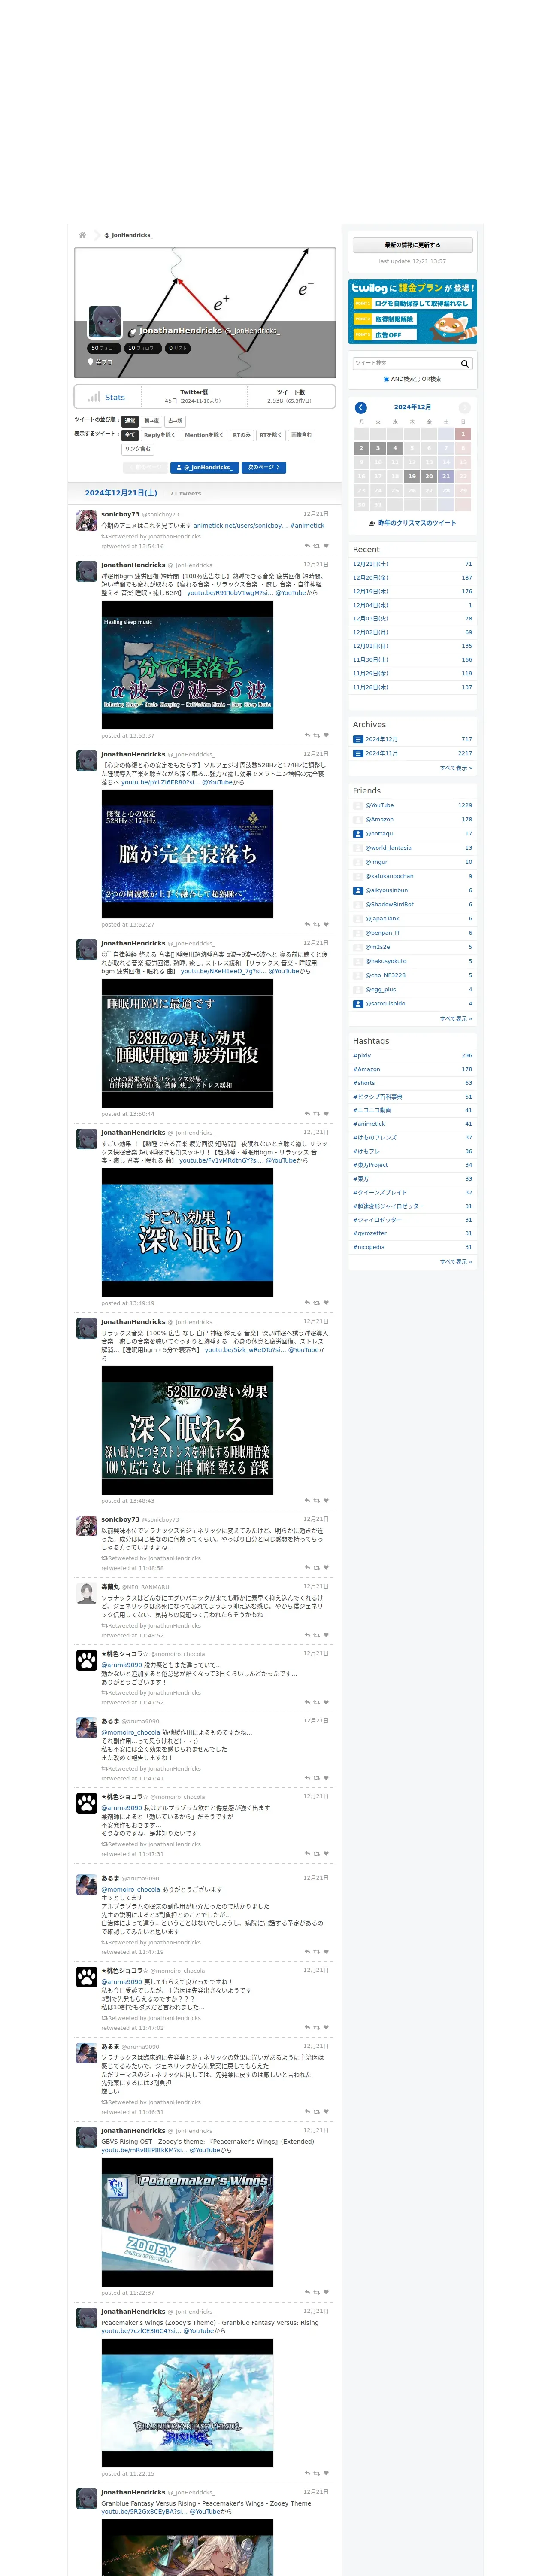Click 最新の情報に更新する button
Image resolution: width=551 pixels, height=2576 pixels.
[412, 245]
